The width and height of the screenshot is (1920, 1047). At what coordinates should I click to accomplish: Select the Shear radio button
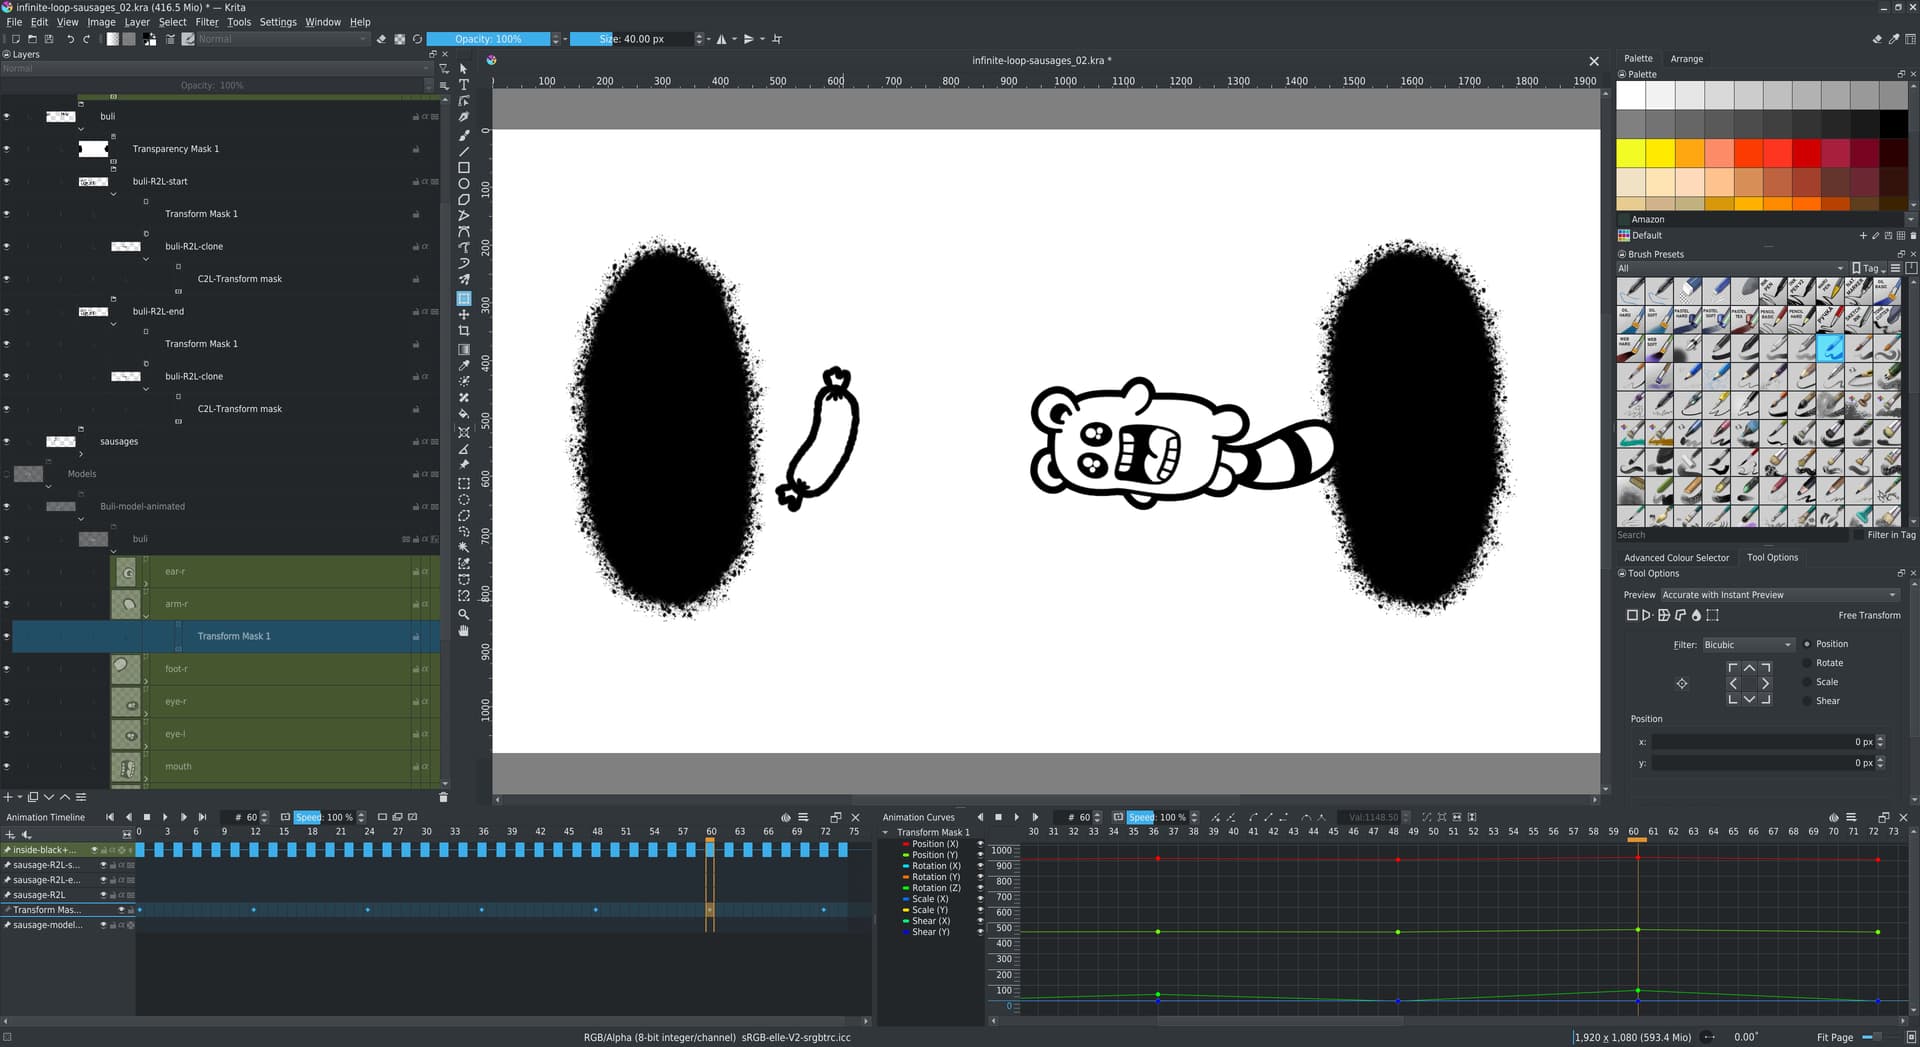pos(1807,701)
